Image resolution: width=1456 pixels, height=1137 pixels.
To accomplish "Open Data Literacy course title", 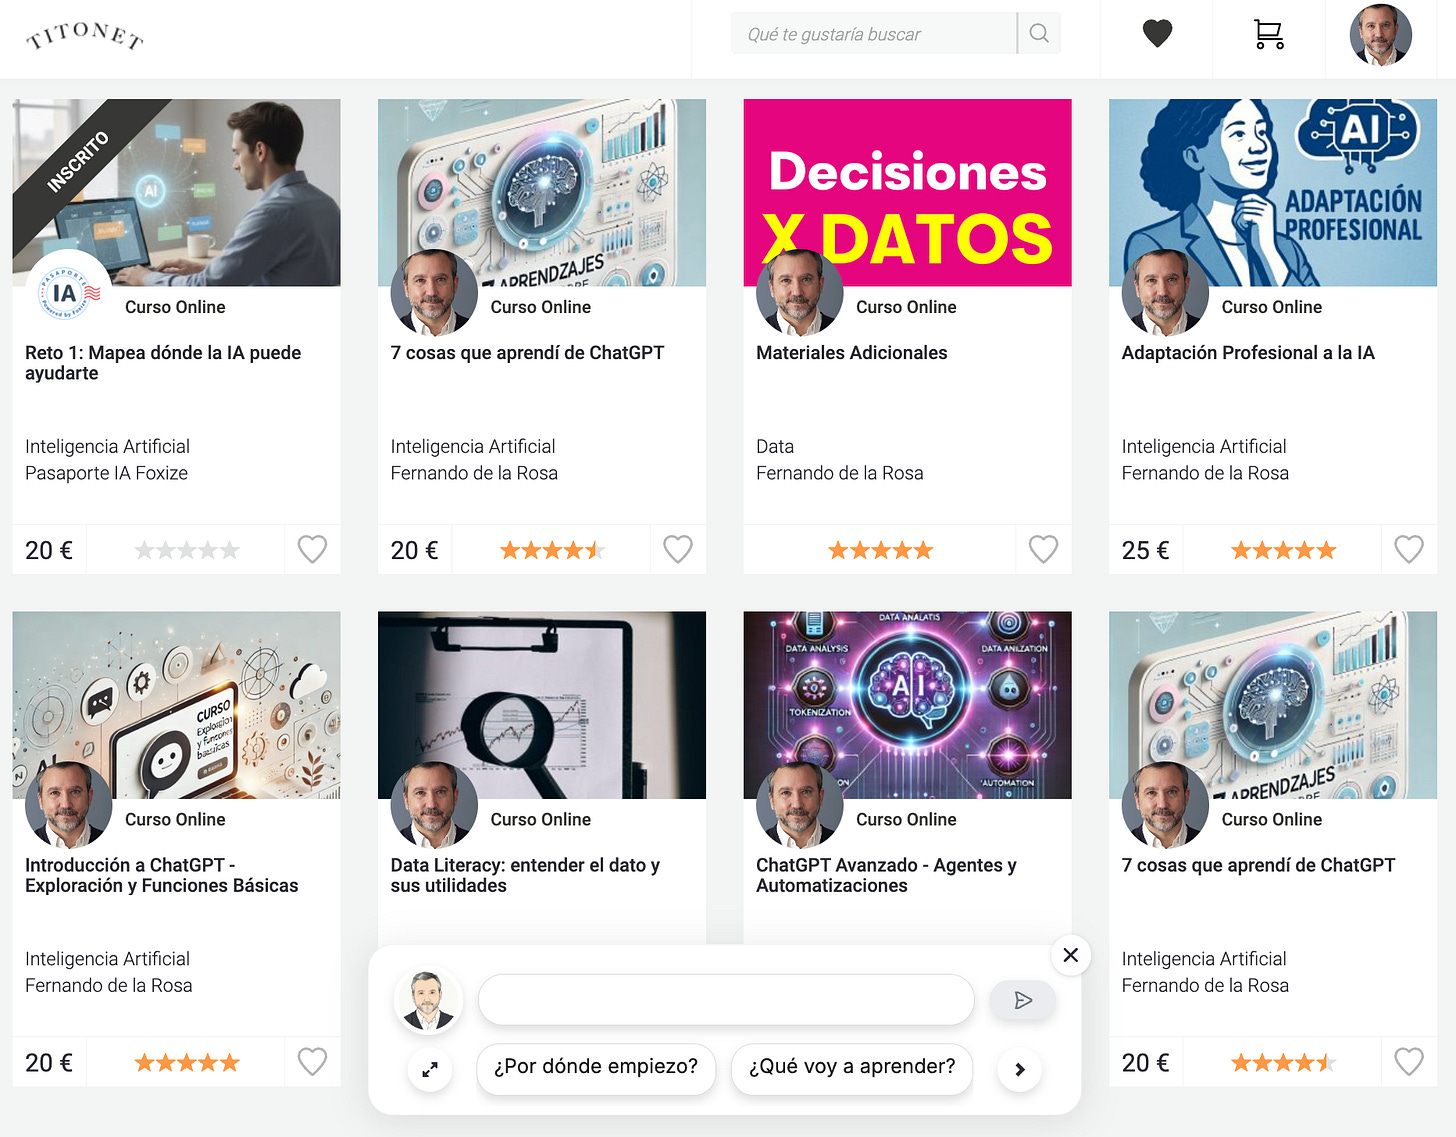I will click(525, 875).
